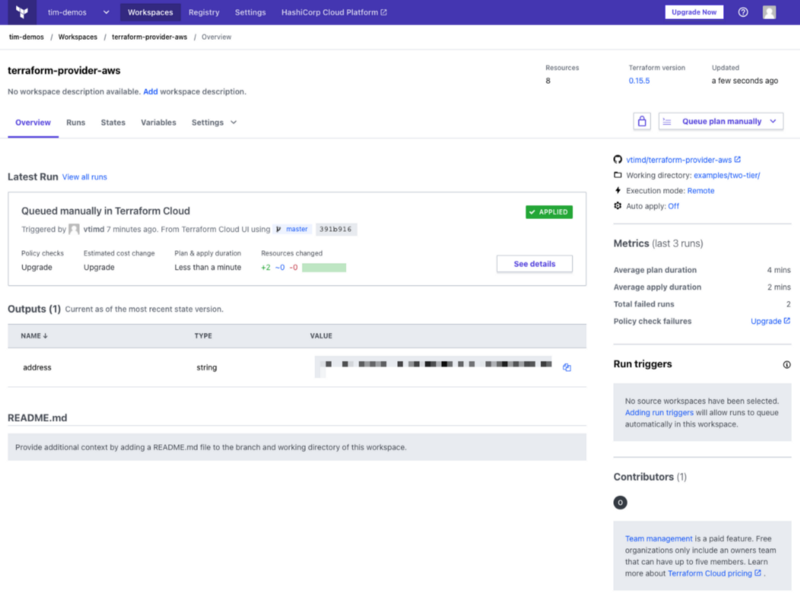
Task: Open Workspaces in top navigation
Action: coord(150,12)
